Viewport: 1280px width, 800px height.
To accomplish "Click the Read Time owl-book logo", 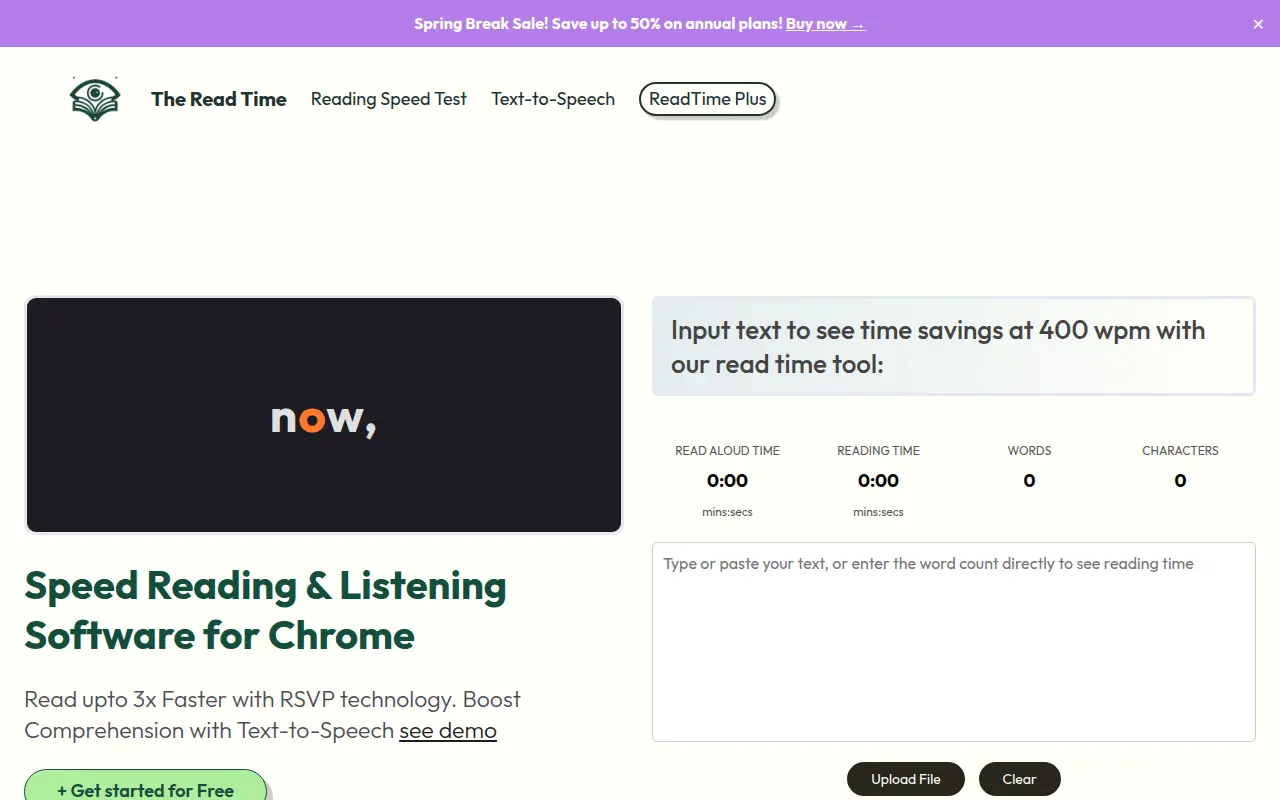I will (95, 98).
